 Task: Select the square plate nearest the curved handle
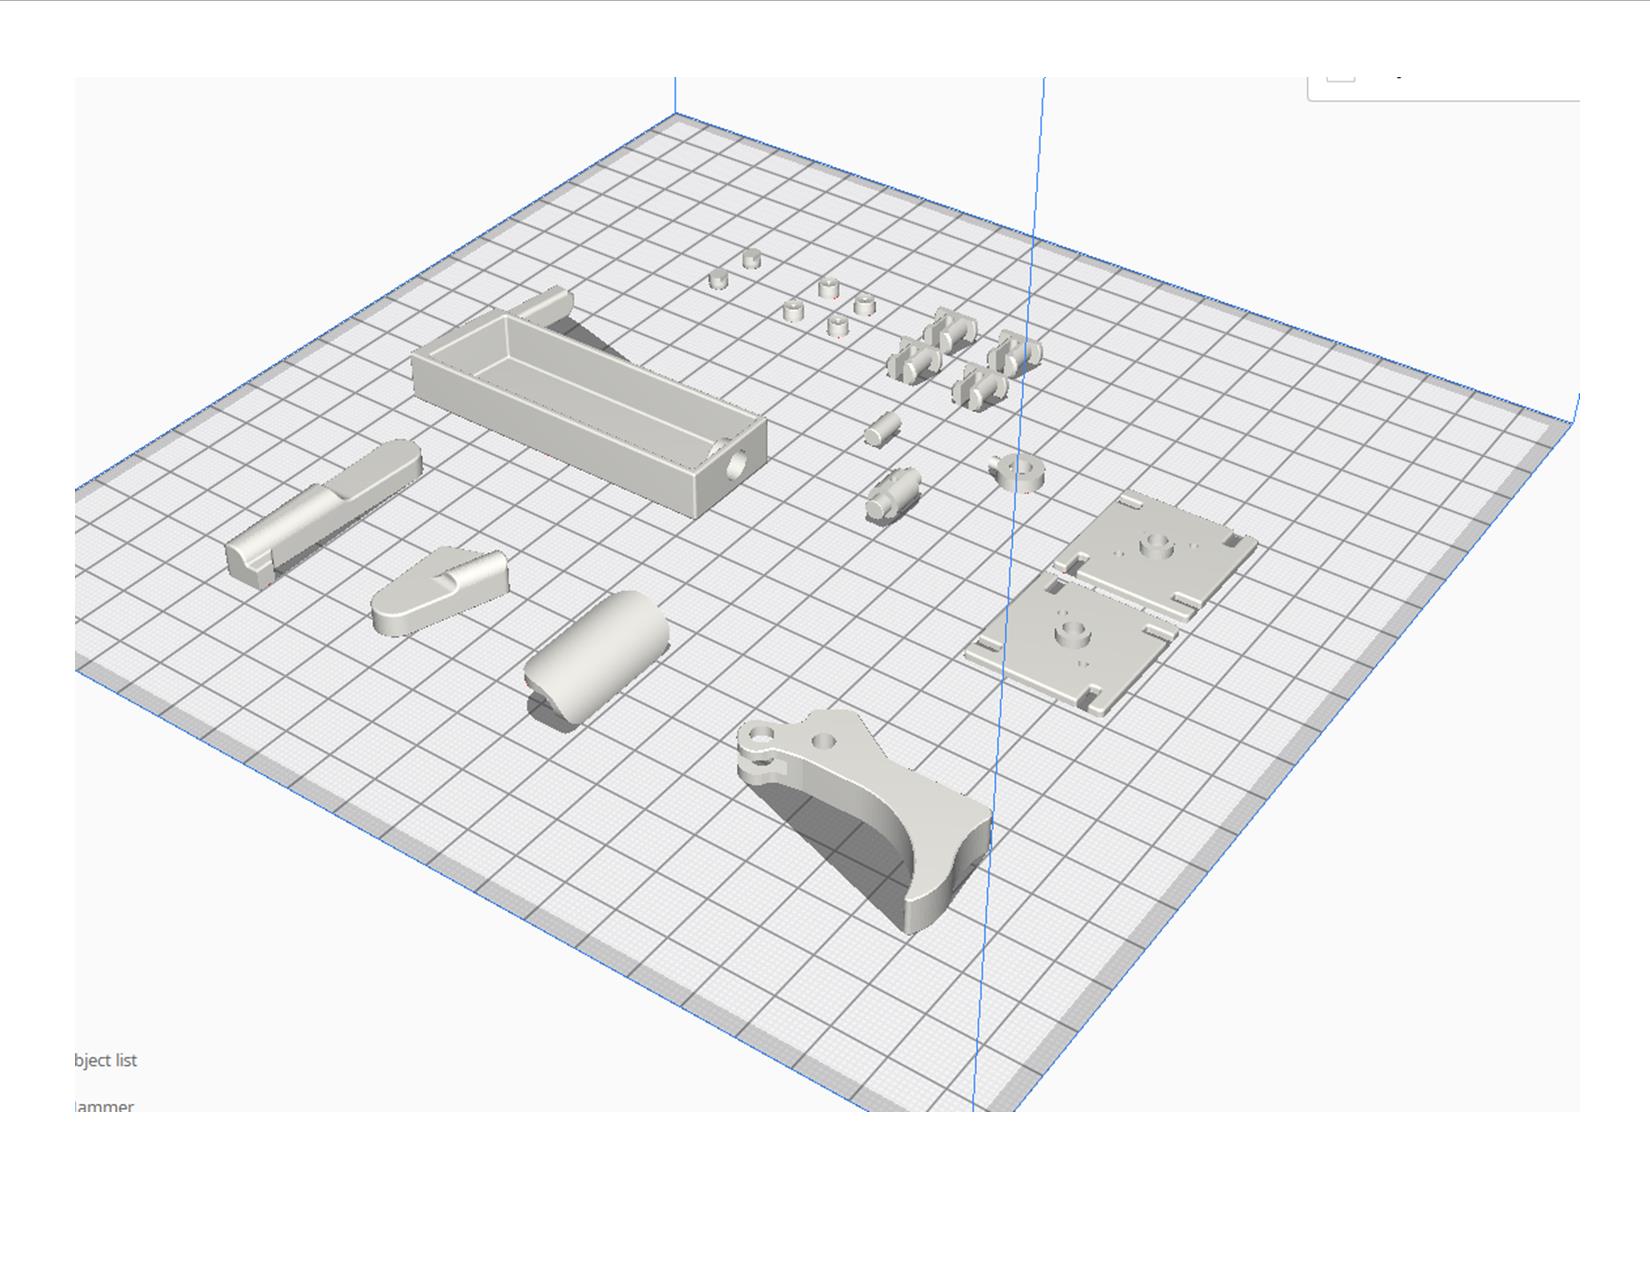click(1072, 645)
